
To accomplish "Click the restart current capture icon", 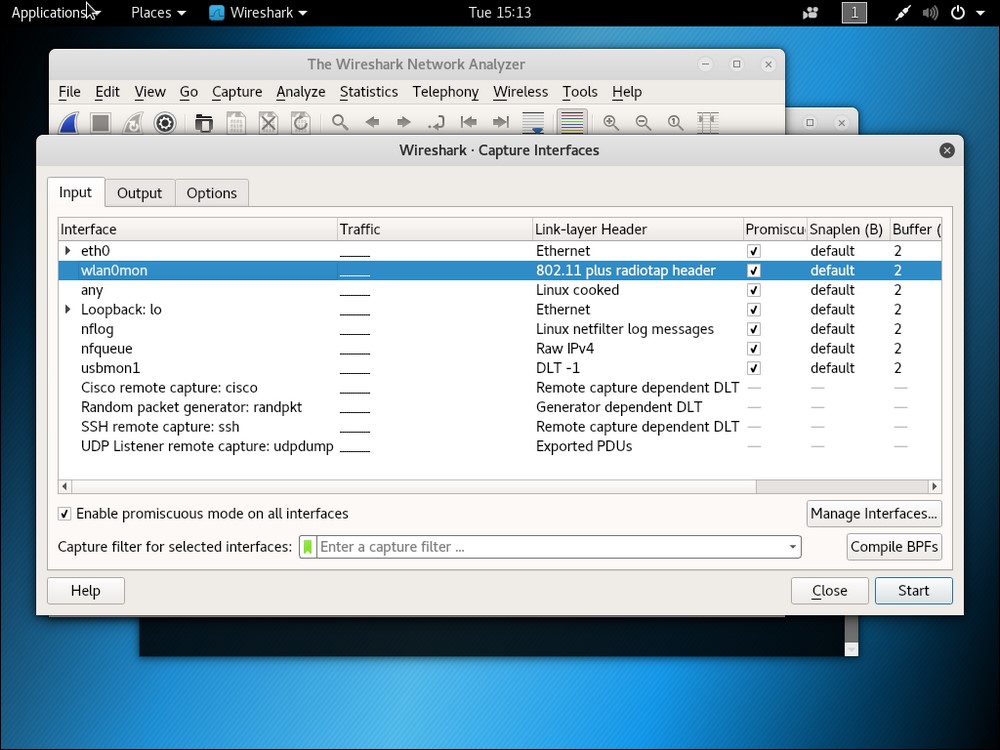I will click(x=133, y=122).
